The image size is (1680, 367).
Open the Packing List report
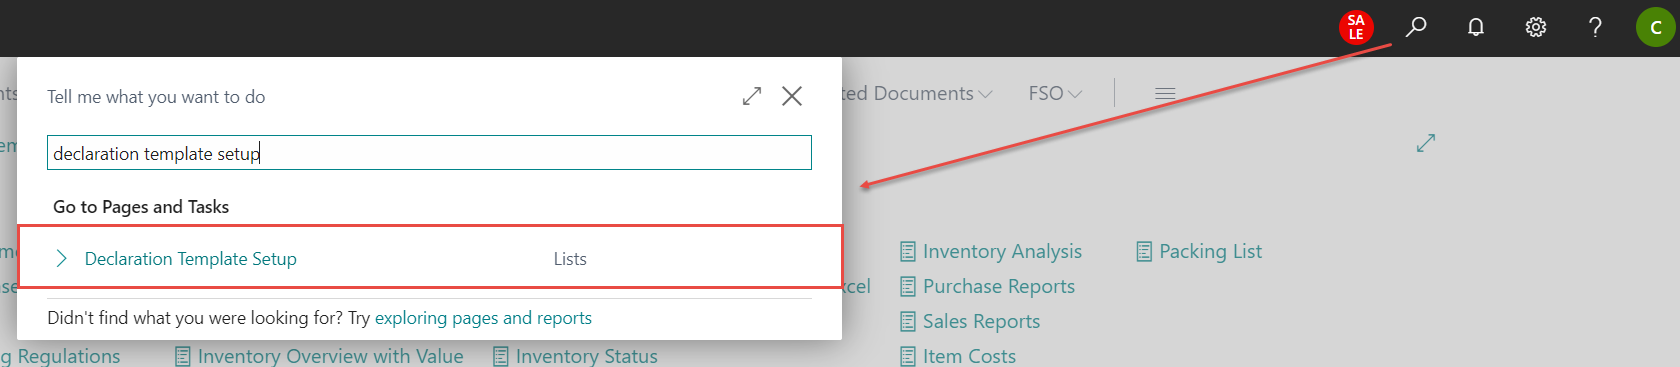1199,251
